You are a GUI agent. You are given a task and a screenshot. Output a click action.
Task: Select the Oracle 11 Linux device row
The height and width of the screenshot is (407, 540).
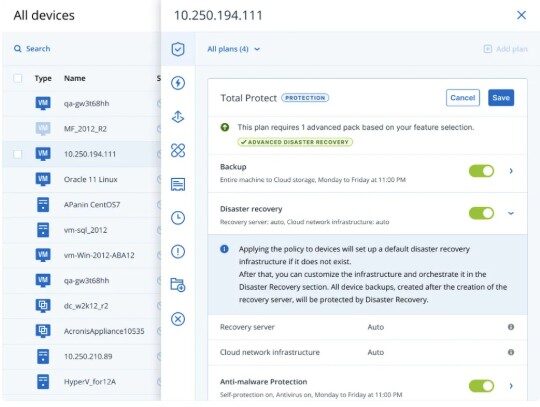(82, 179)
